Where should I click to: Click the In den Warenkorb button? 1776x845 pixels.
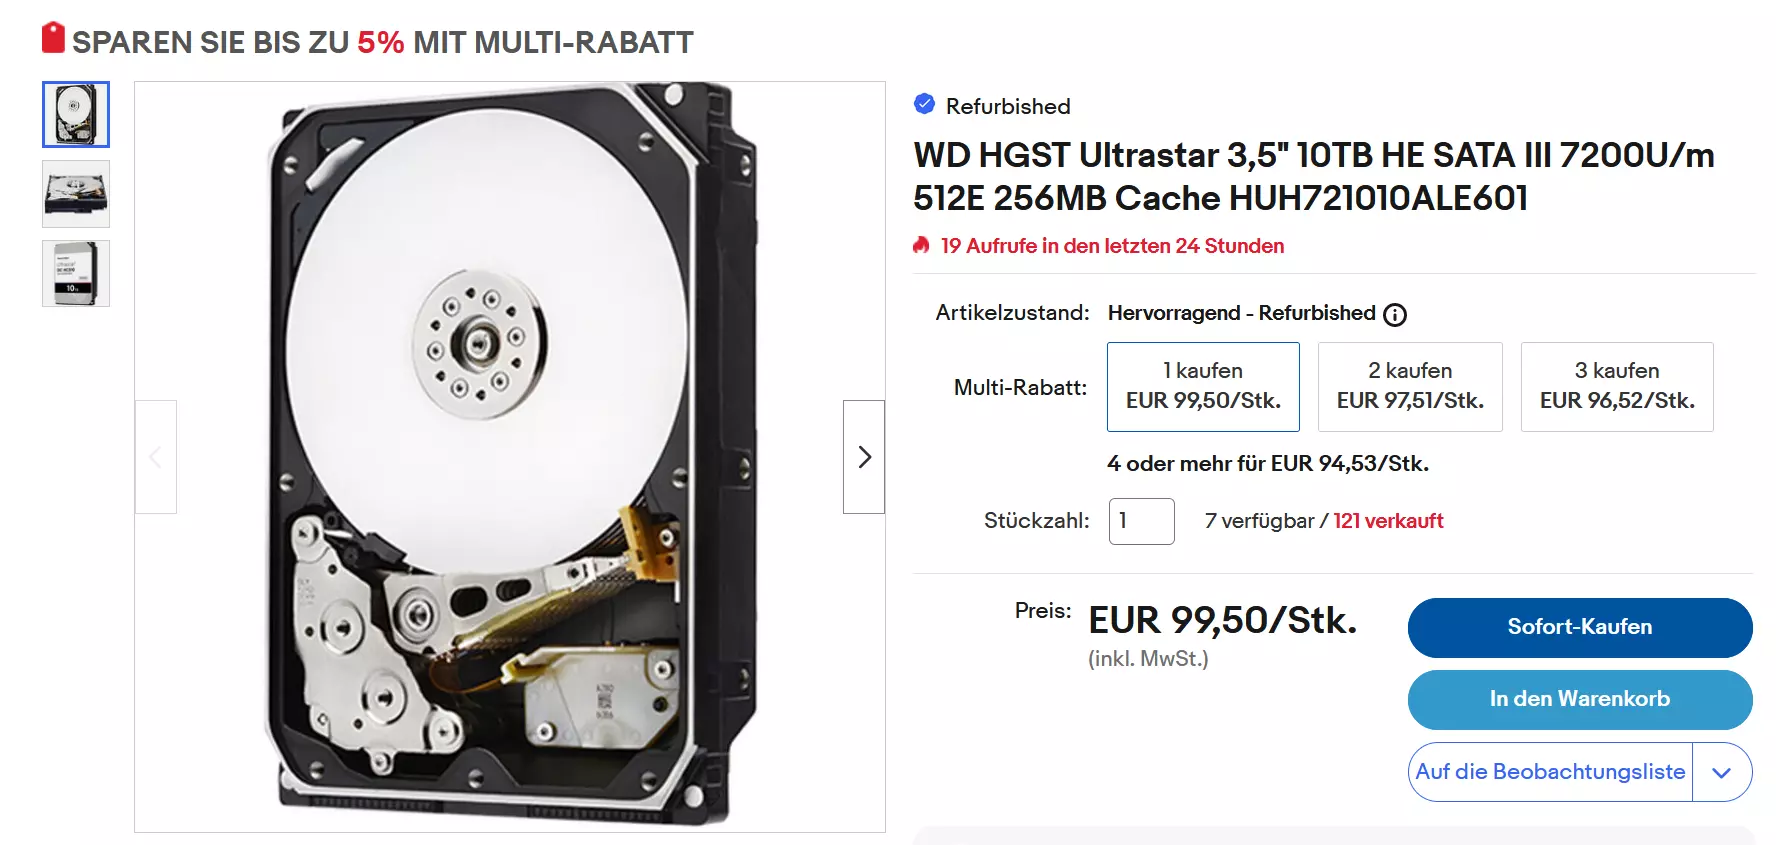(x=1580, y=699)
